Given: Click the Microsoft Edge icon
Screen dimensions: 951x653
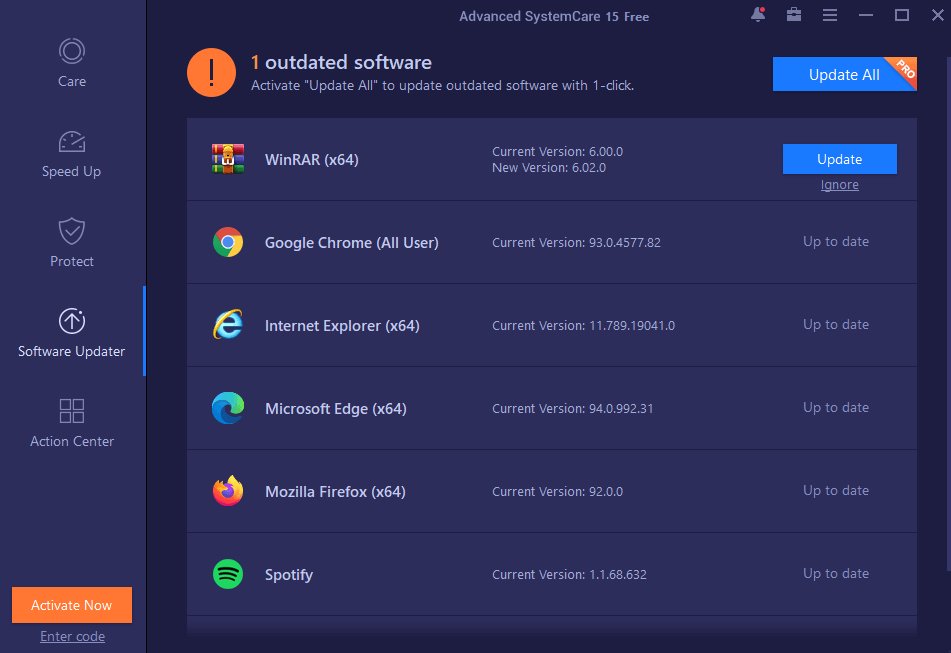Looking at the screenshot, I should click(x=227, y=408).
